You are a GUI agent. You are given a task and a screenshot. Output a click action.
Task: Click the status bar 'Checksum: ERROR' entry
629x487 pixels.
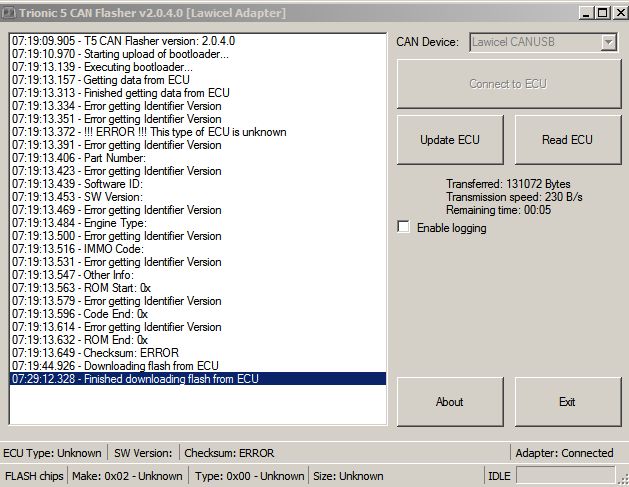pyautogui.click(x=229, y=453)
